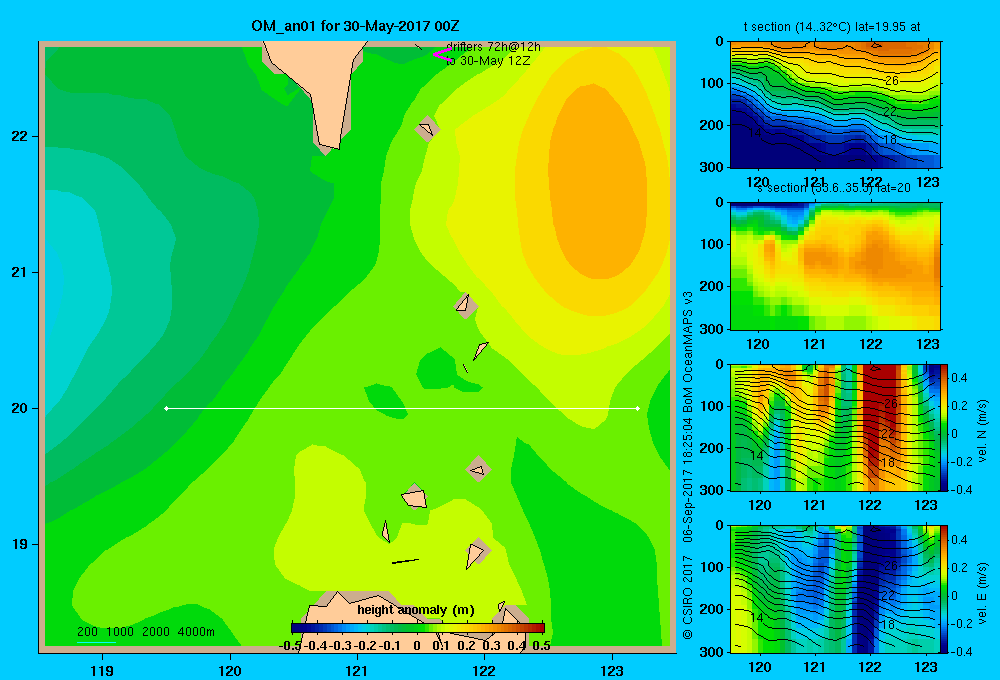Click the 'vel. N (m/s)' axis label
The height and width of the screenshot is (680, 1000).
tap(982, 430)
